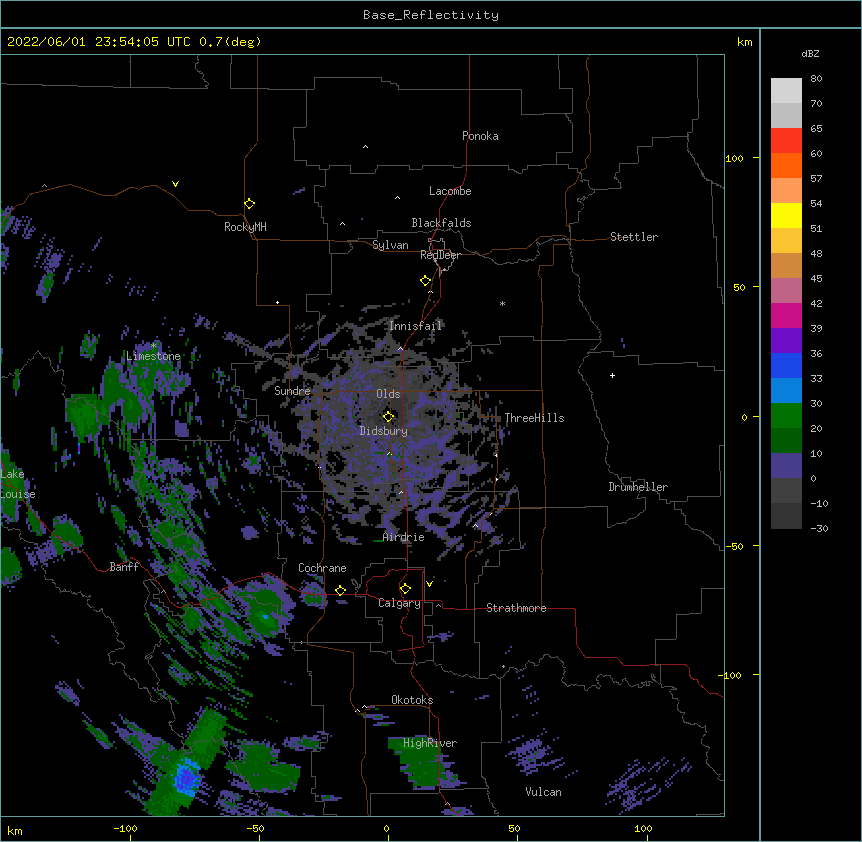Click the -30 value on the dBZ legend
This screenshot has height=842, width=862.
[x=819, y=528]
